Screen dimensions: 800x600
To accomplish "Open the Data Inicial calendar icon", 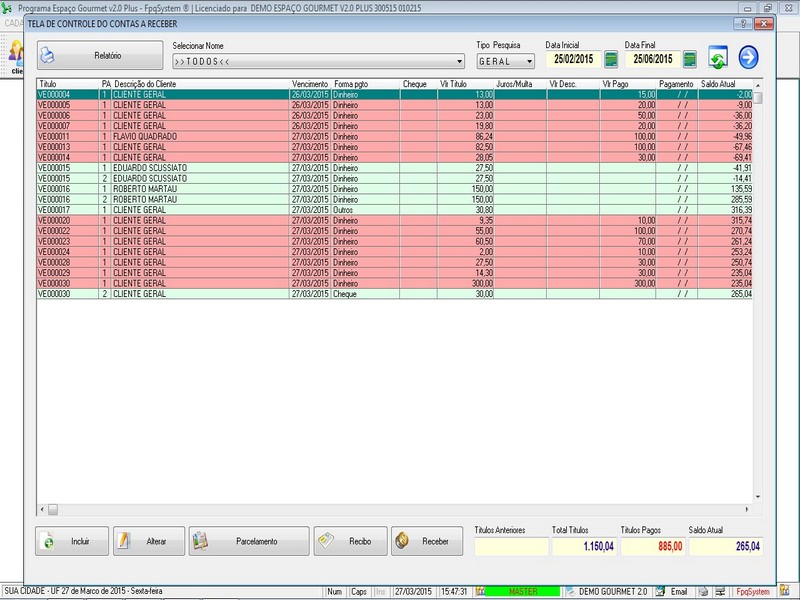I will (611, 59).
